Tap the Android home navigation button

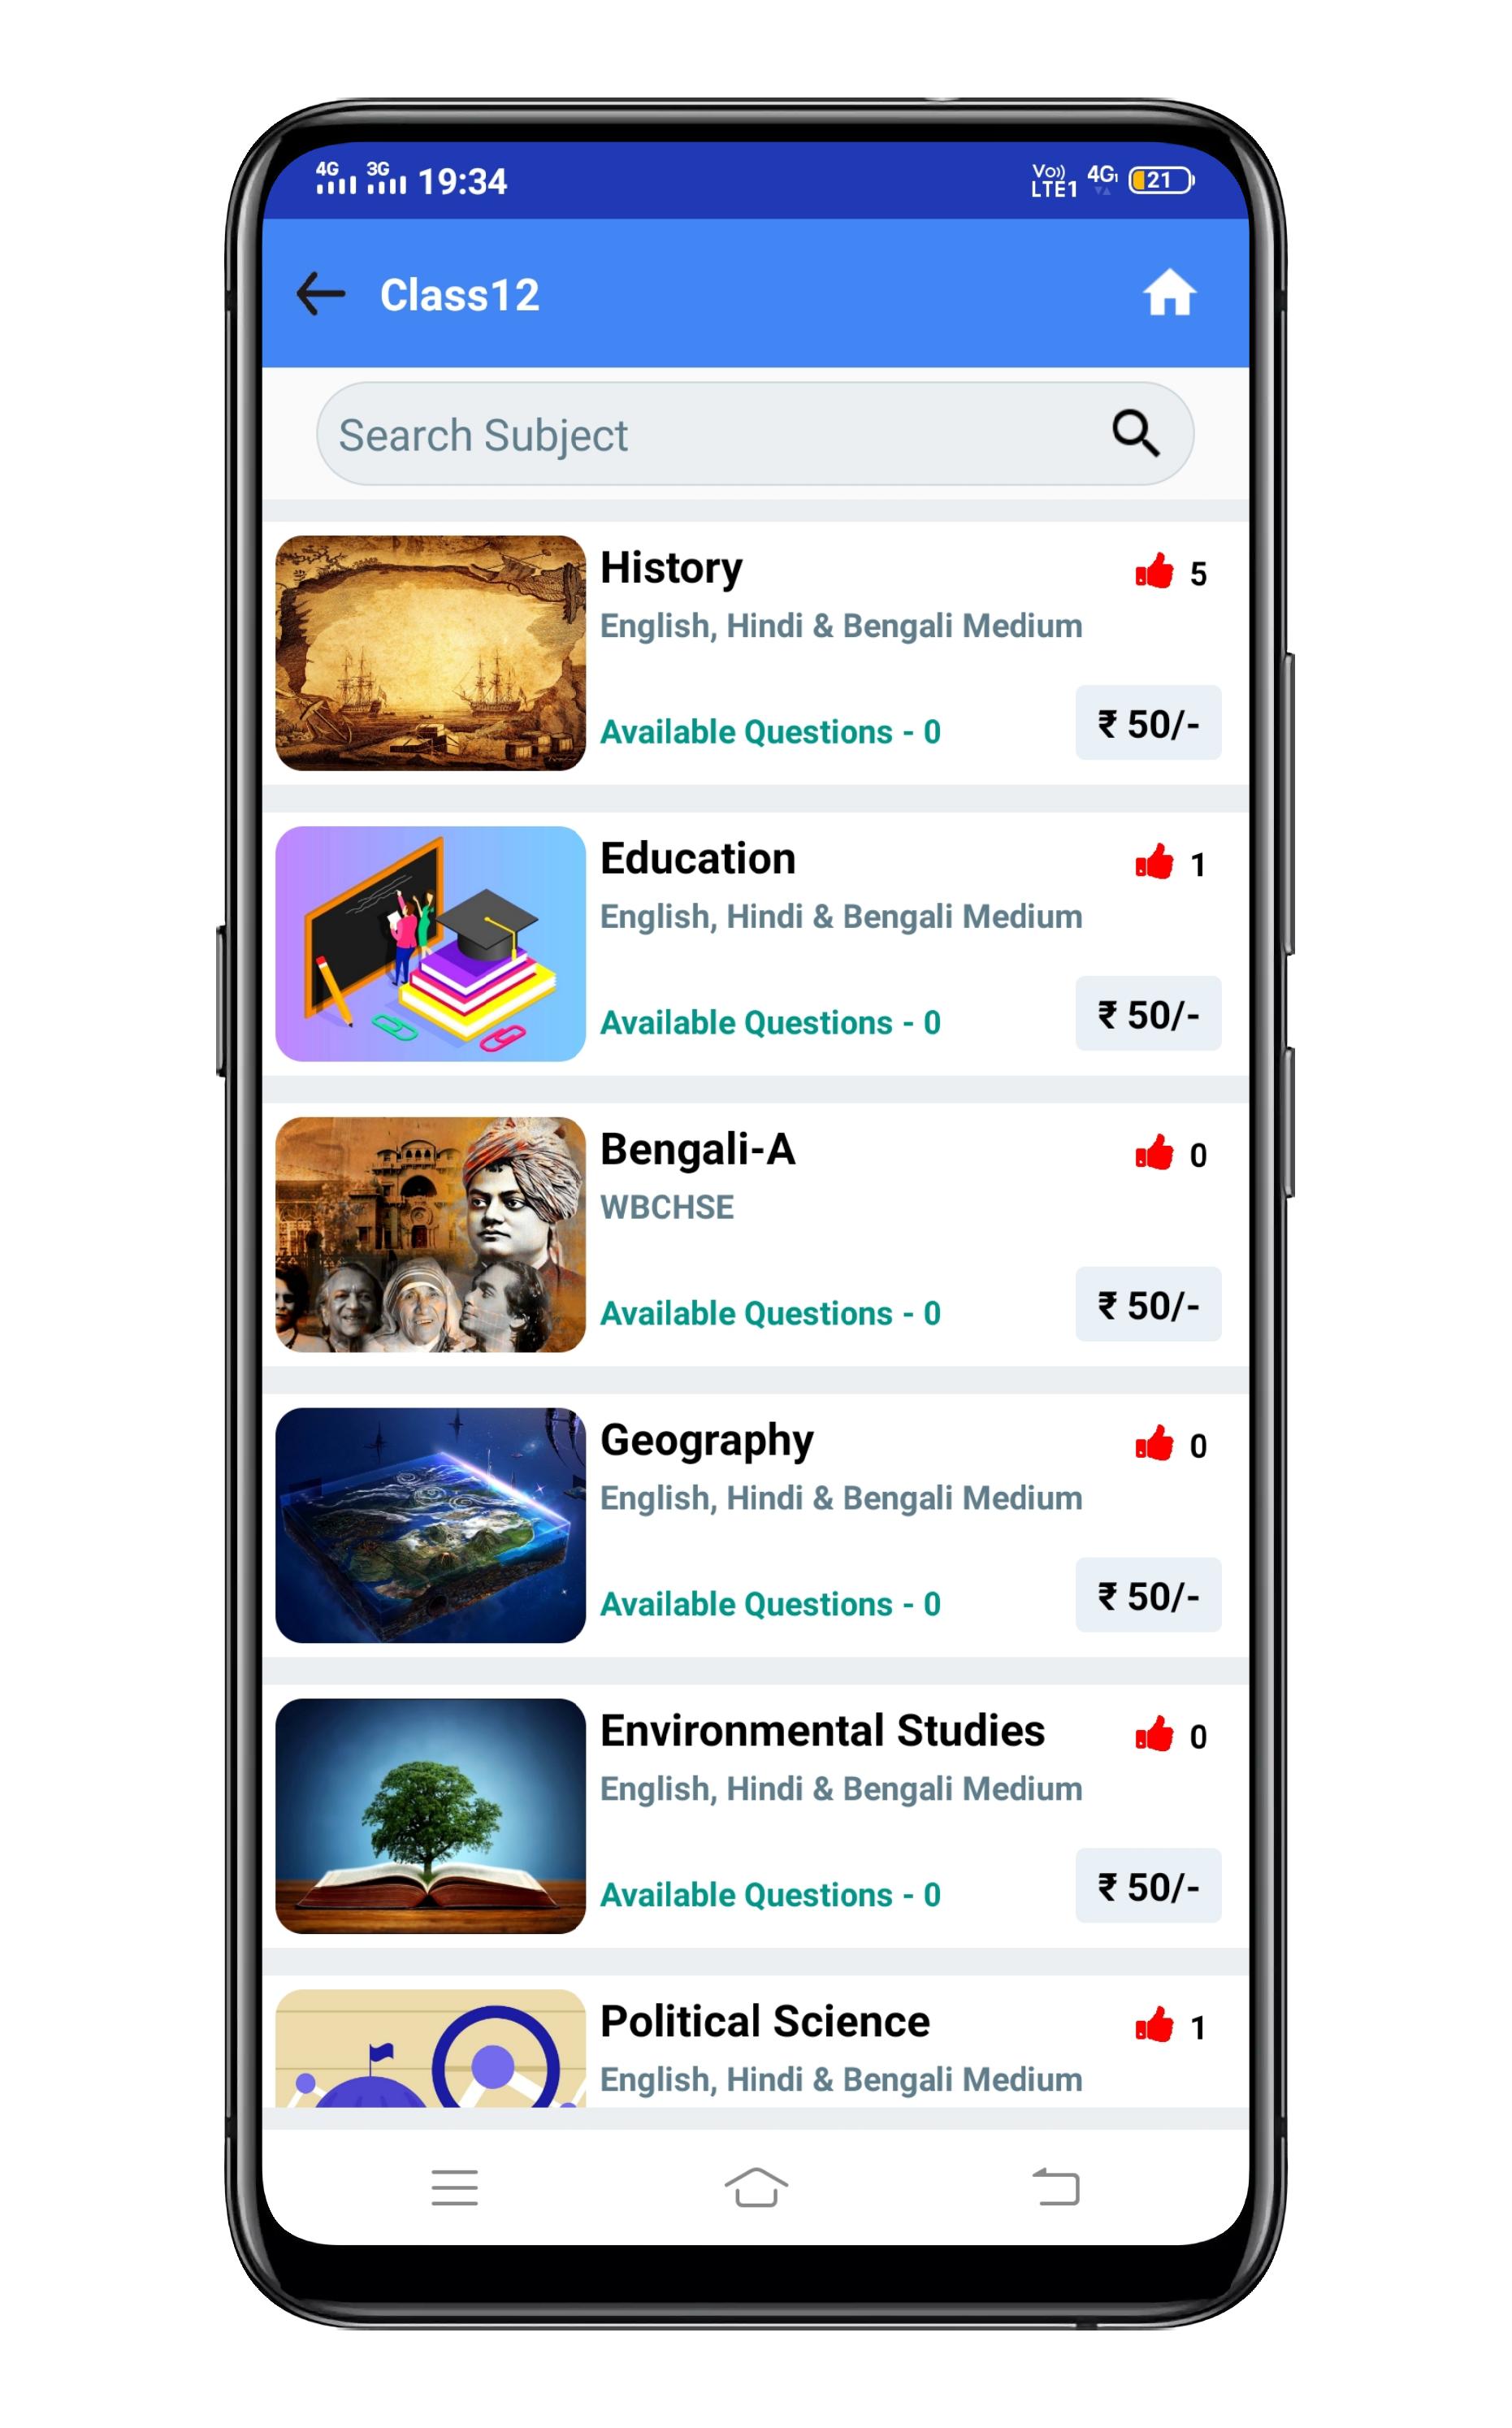click(756, 2187)
